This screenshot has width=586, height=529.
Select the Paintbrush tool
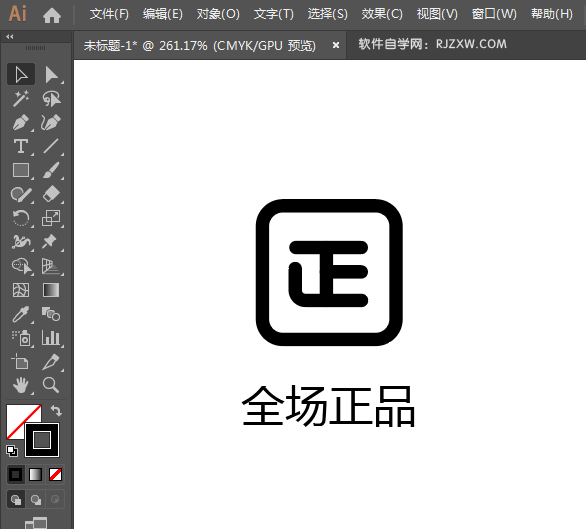tap(51, 170)
